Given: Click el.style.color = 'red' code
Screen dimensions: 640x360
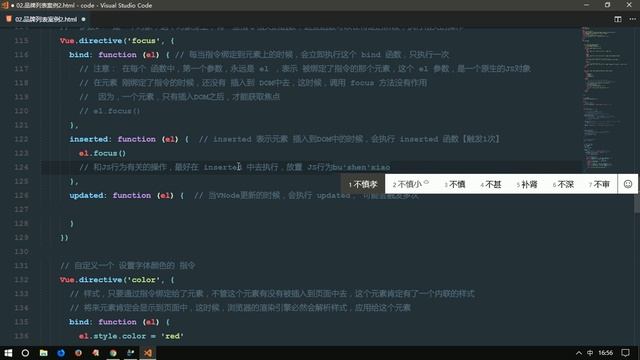Looking at the screenshot, I should tap(131, 336).
